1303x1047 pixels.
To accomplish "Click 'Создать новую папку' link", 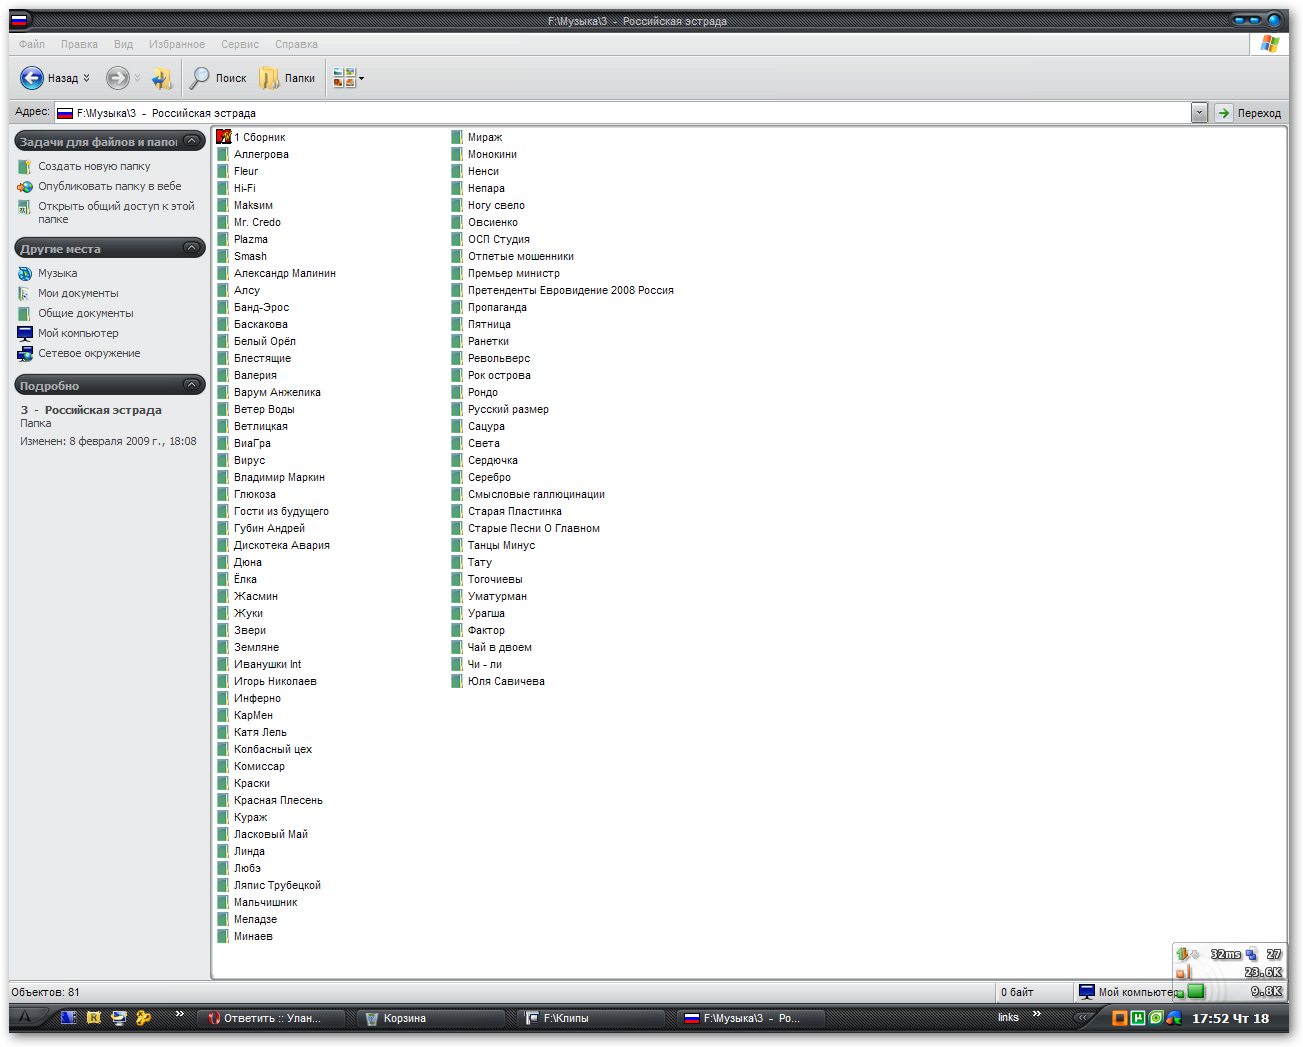I will (94, 167).
